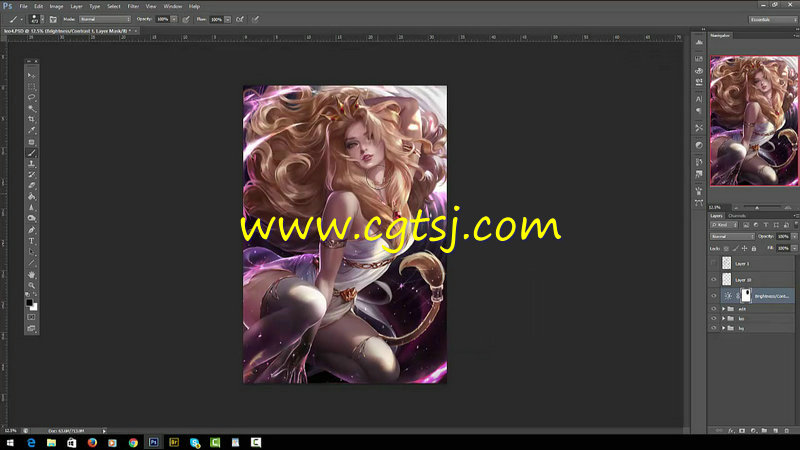Open layer filter Kind dropdown
Image resolution: width=800 pixels, height=450 pixels.
point(724,225)
